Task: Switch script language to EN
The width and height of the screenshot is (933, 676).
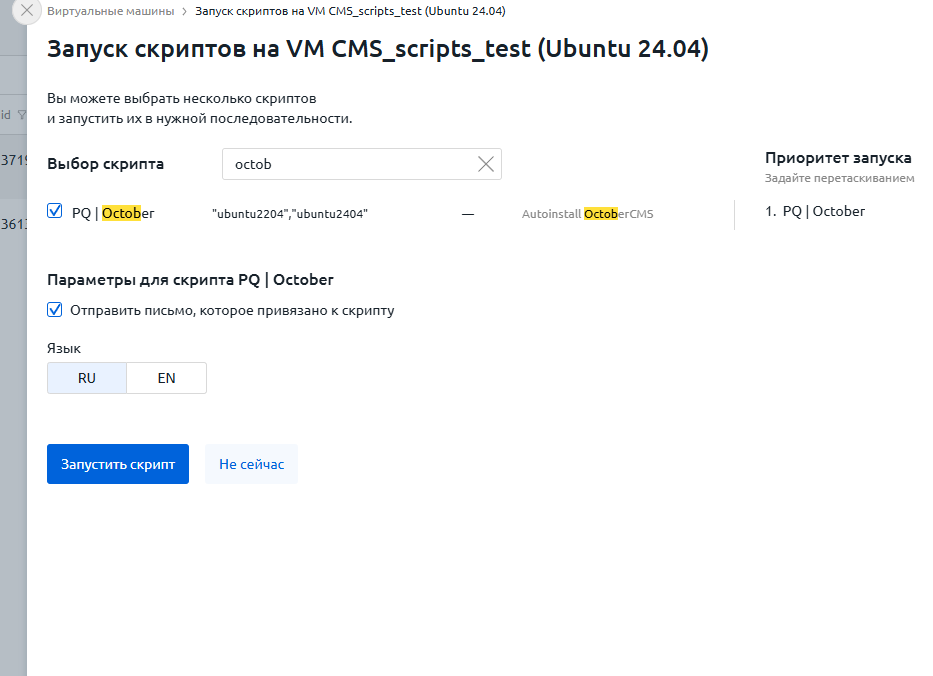Action: click(167, 378)
